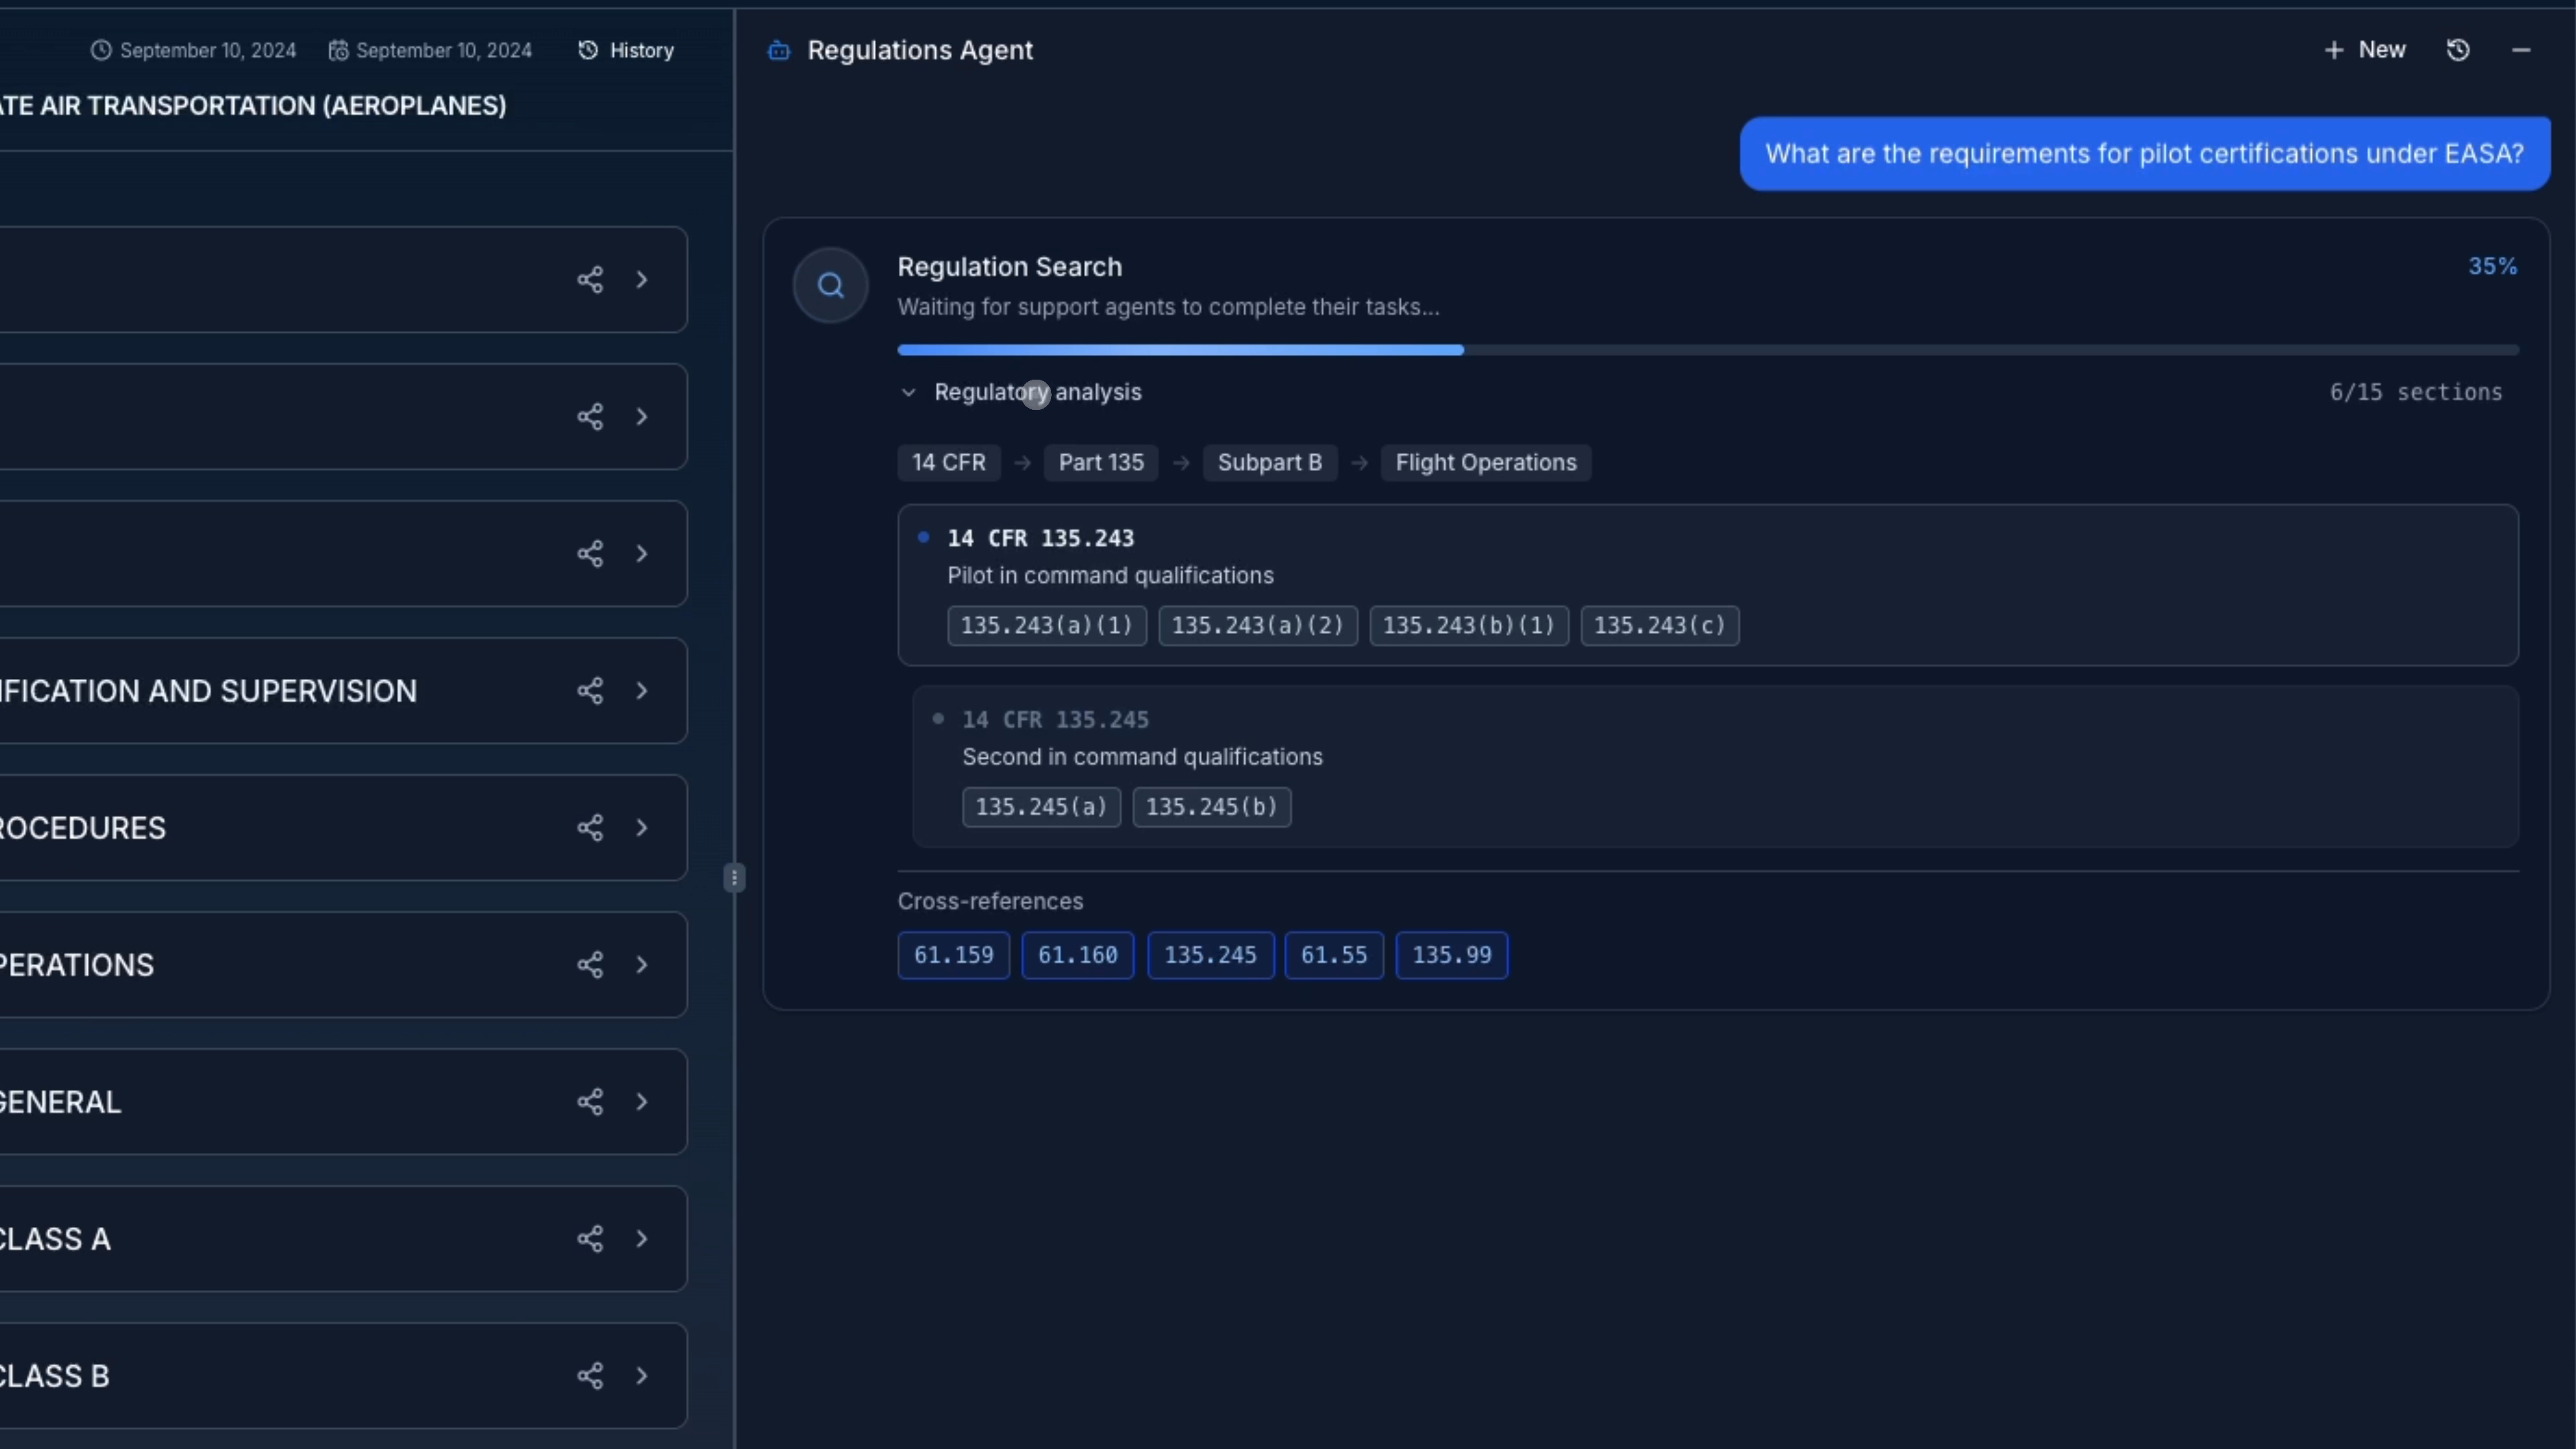This screenshot has height=1449, width=2576.
Task: Open the History view
Action: click(626, 50)
